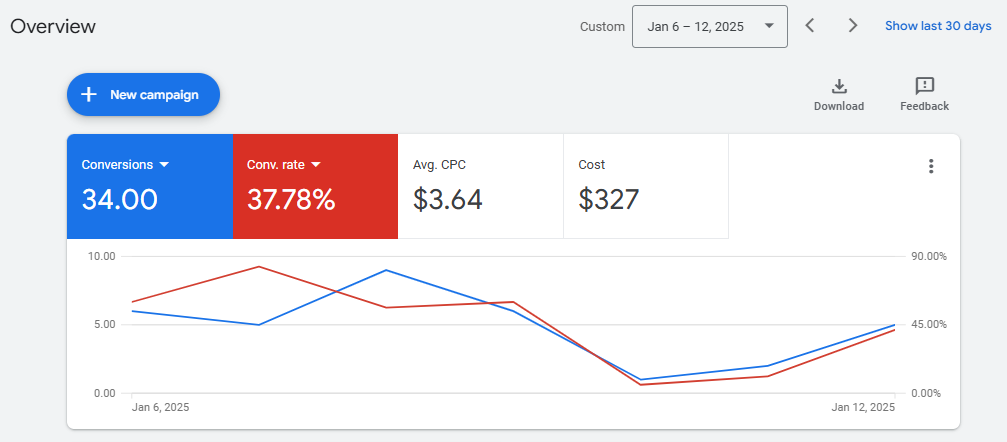Image resolution: width=1007 pixels, height=442 pixels.
Task: Click the 34.00 value in the blue tile
Action: click(119, 200)
